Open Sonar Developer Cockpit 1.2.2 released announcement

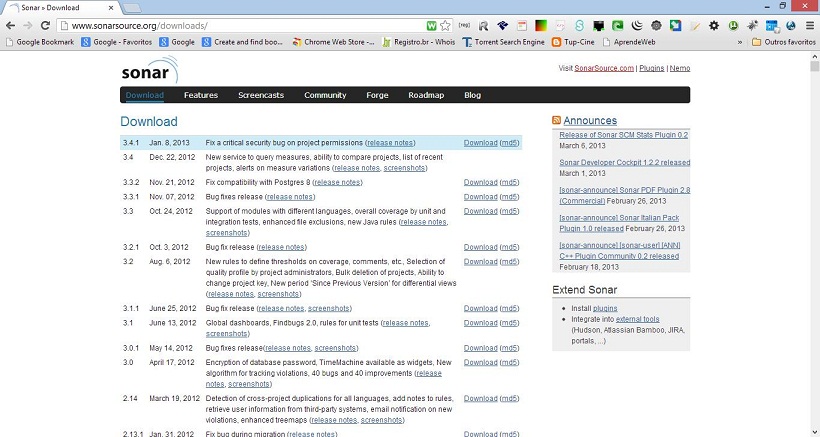pyautogui.click(x=624, y=163)
